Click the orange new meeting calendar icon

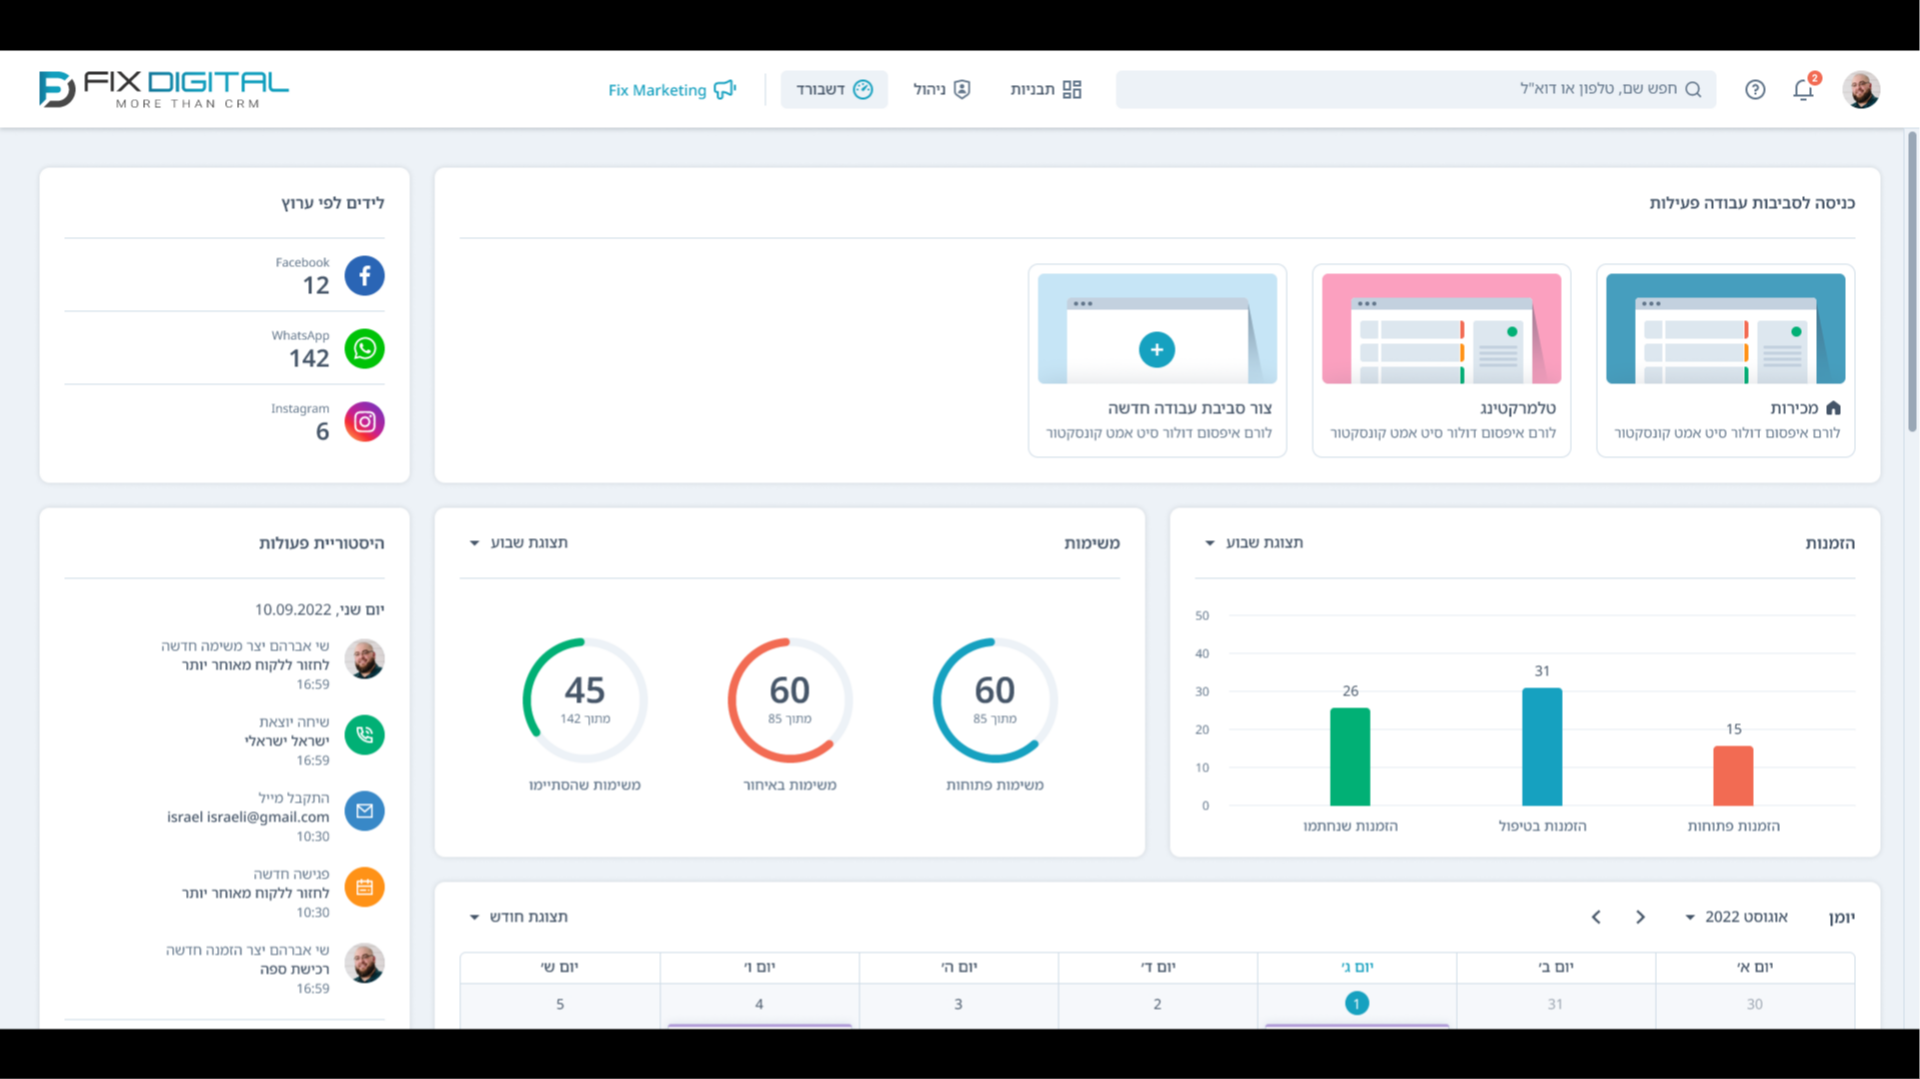[364, 887]
